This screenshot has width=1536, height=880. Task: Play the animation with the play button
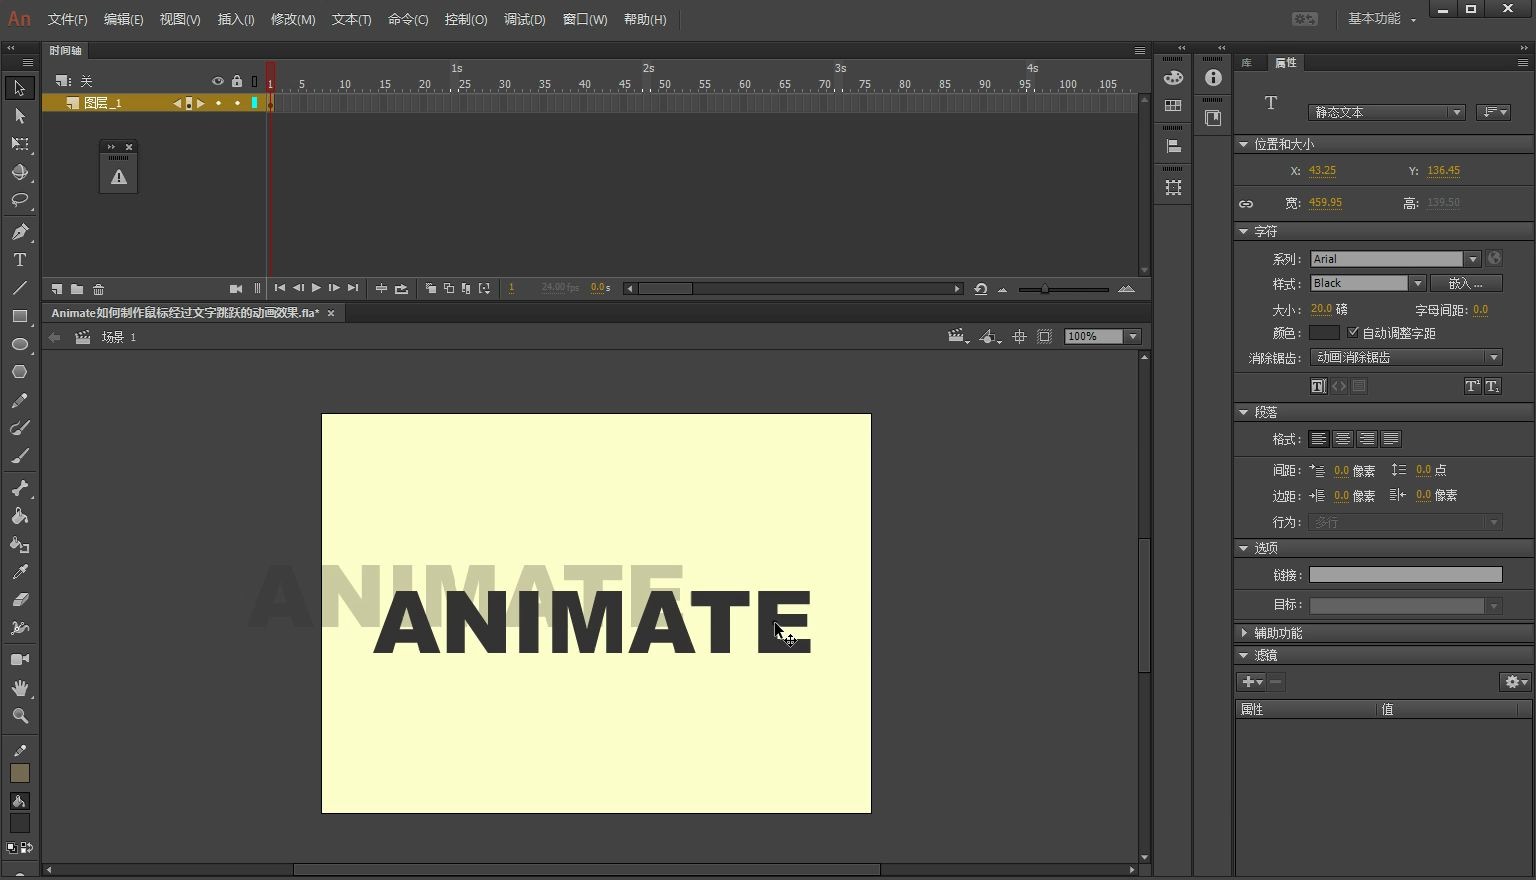316,289
